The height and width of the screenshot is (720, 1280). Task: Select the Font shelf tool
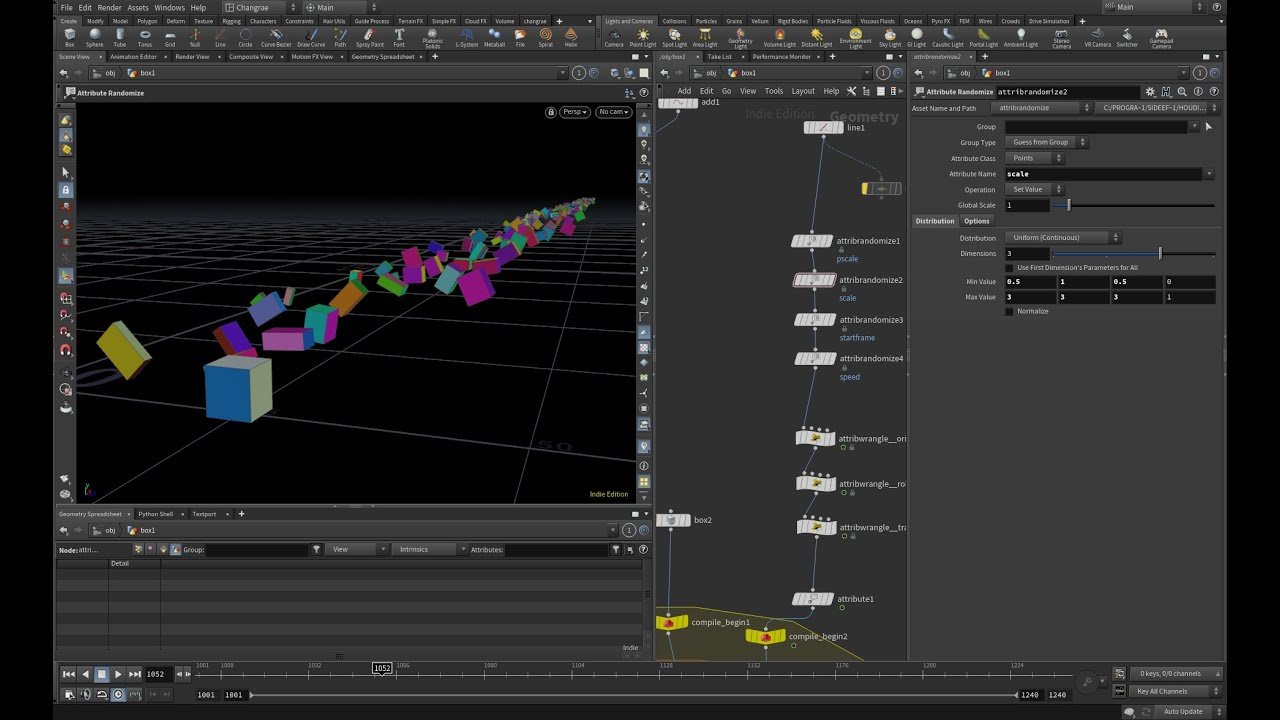point(399,38)
